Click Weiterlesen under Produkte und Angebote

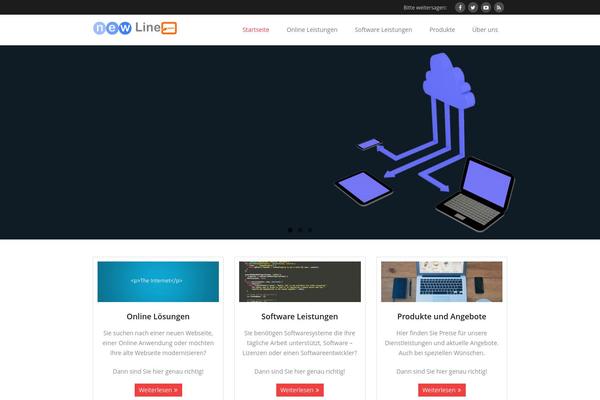(442, 390)
